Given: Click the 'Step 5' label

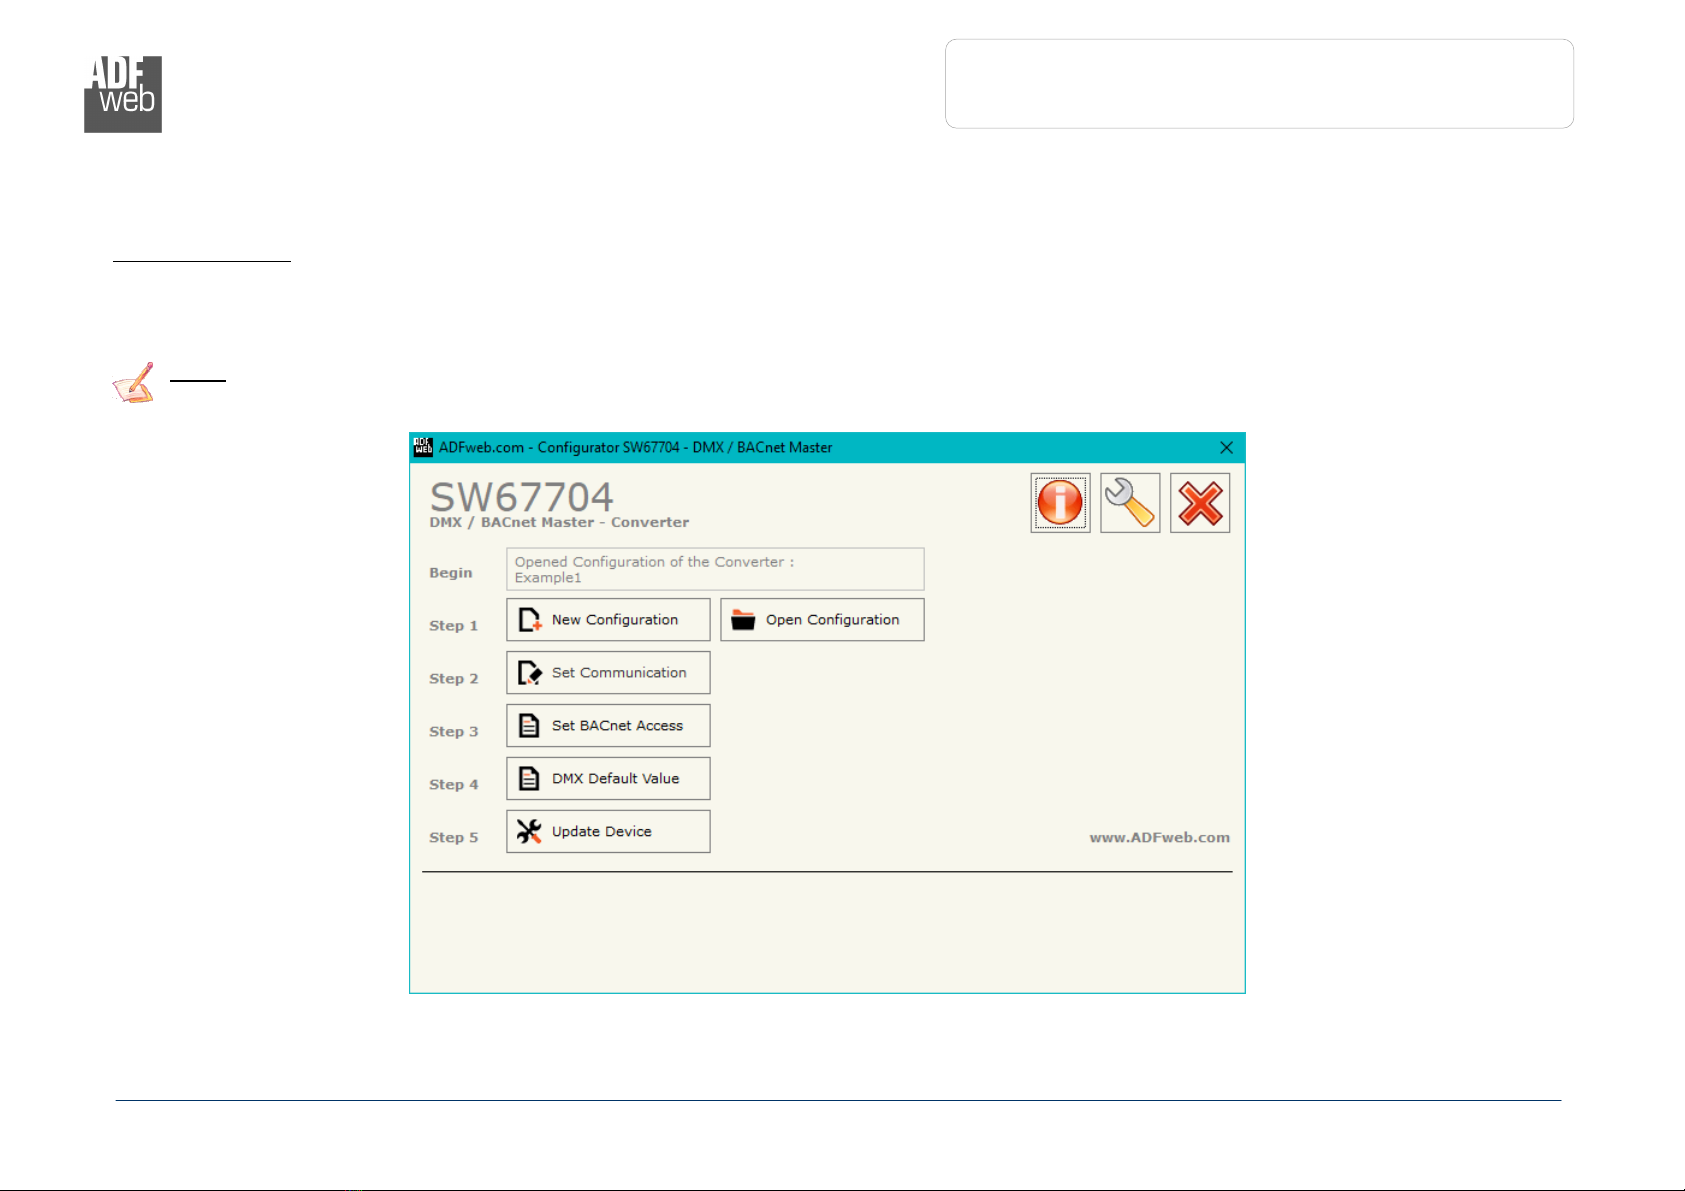Looking at the screenshot, I should [x=454, y=838].
